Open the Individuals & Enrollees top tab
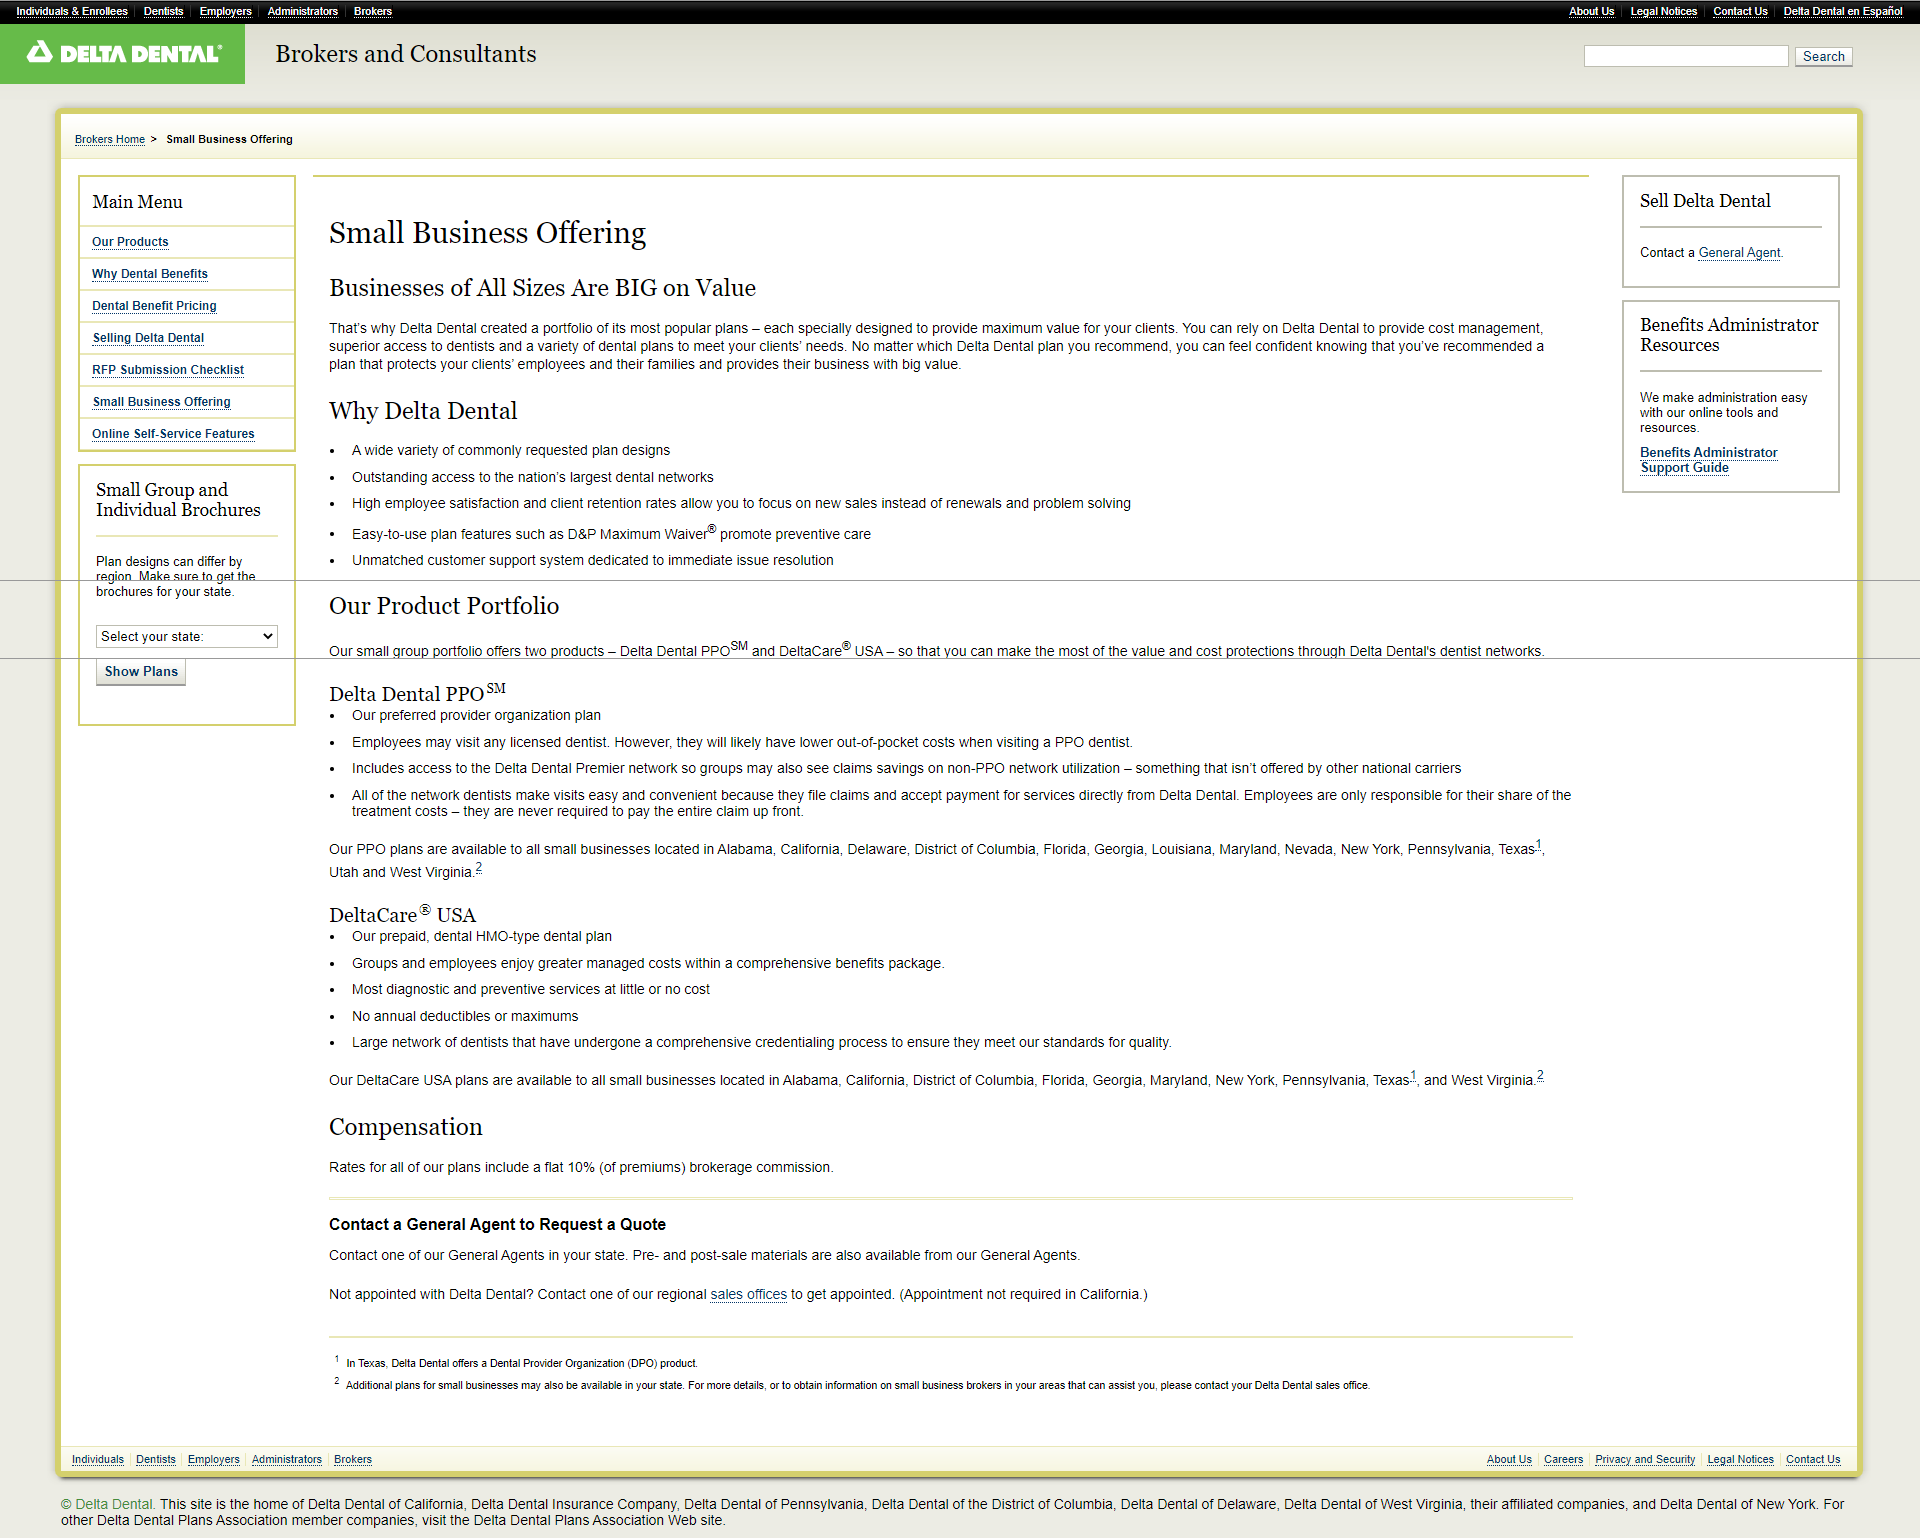This screenshot has width=1920, height=1538. click(72, 12)
